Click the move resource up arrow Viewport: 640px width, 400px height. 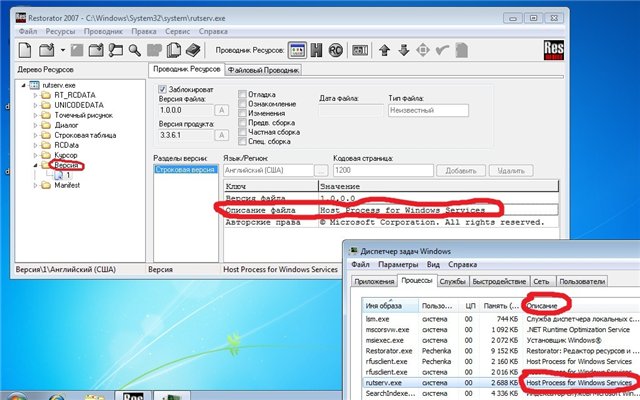384,50
